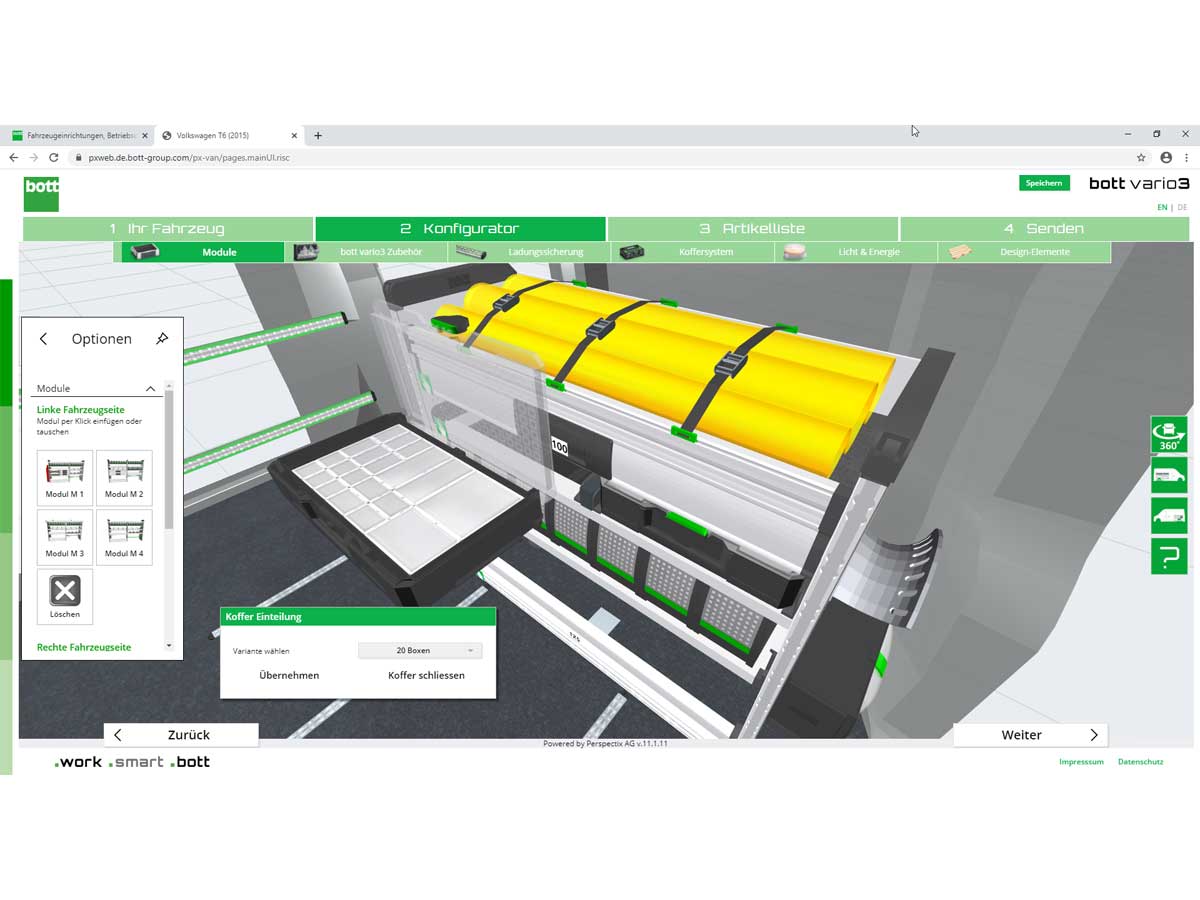Open the Chrome three-dot menu
Viewport: 1200px width, 900px height.
(x=1187, y=158)
